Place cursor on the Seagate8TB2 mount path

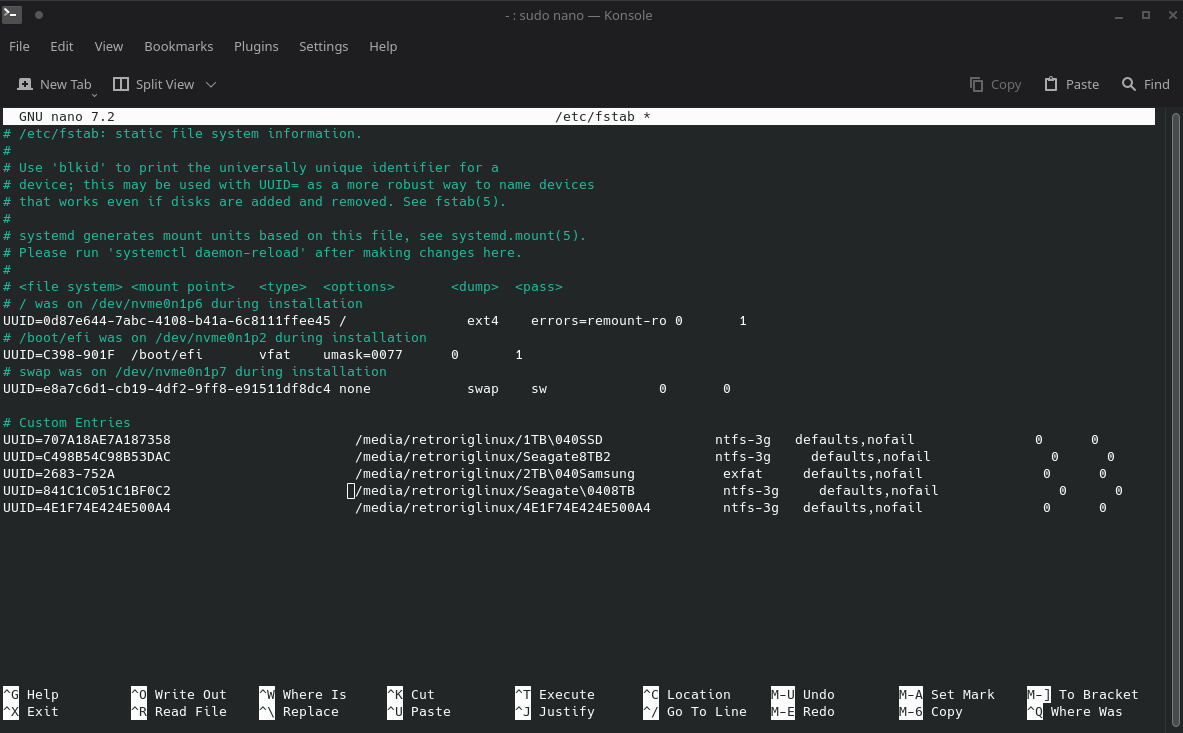tap(482, 457)
